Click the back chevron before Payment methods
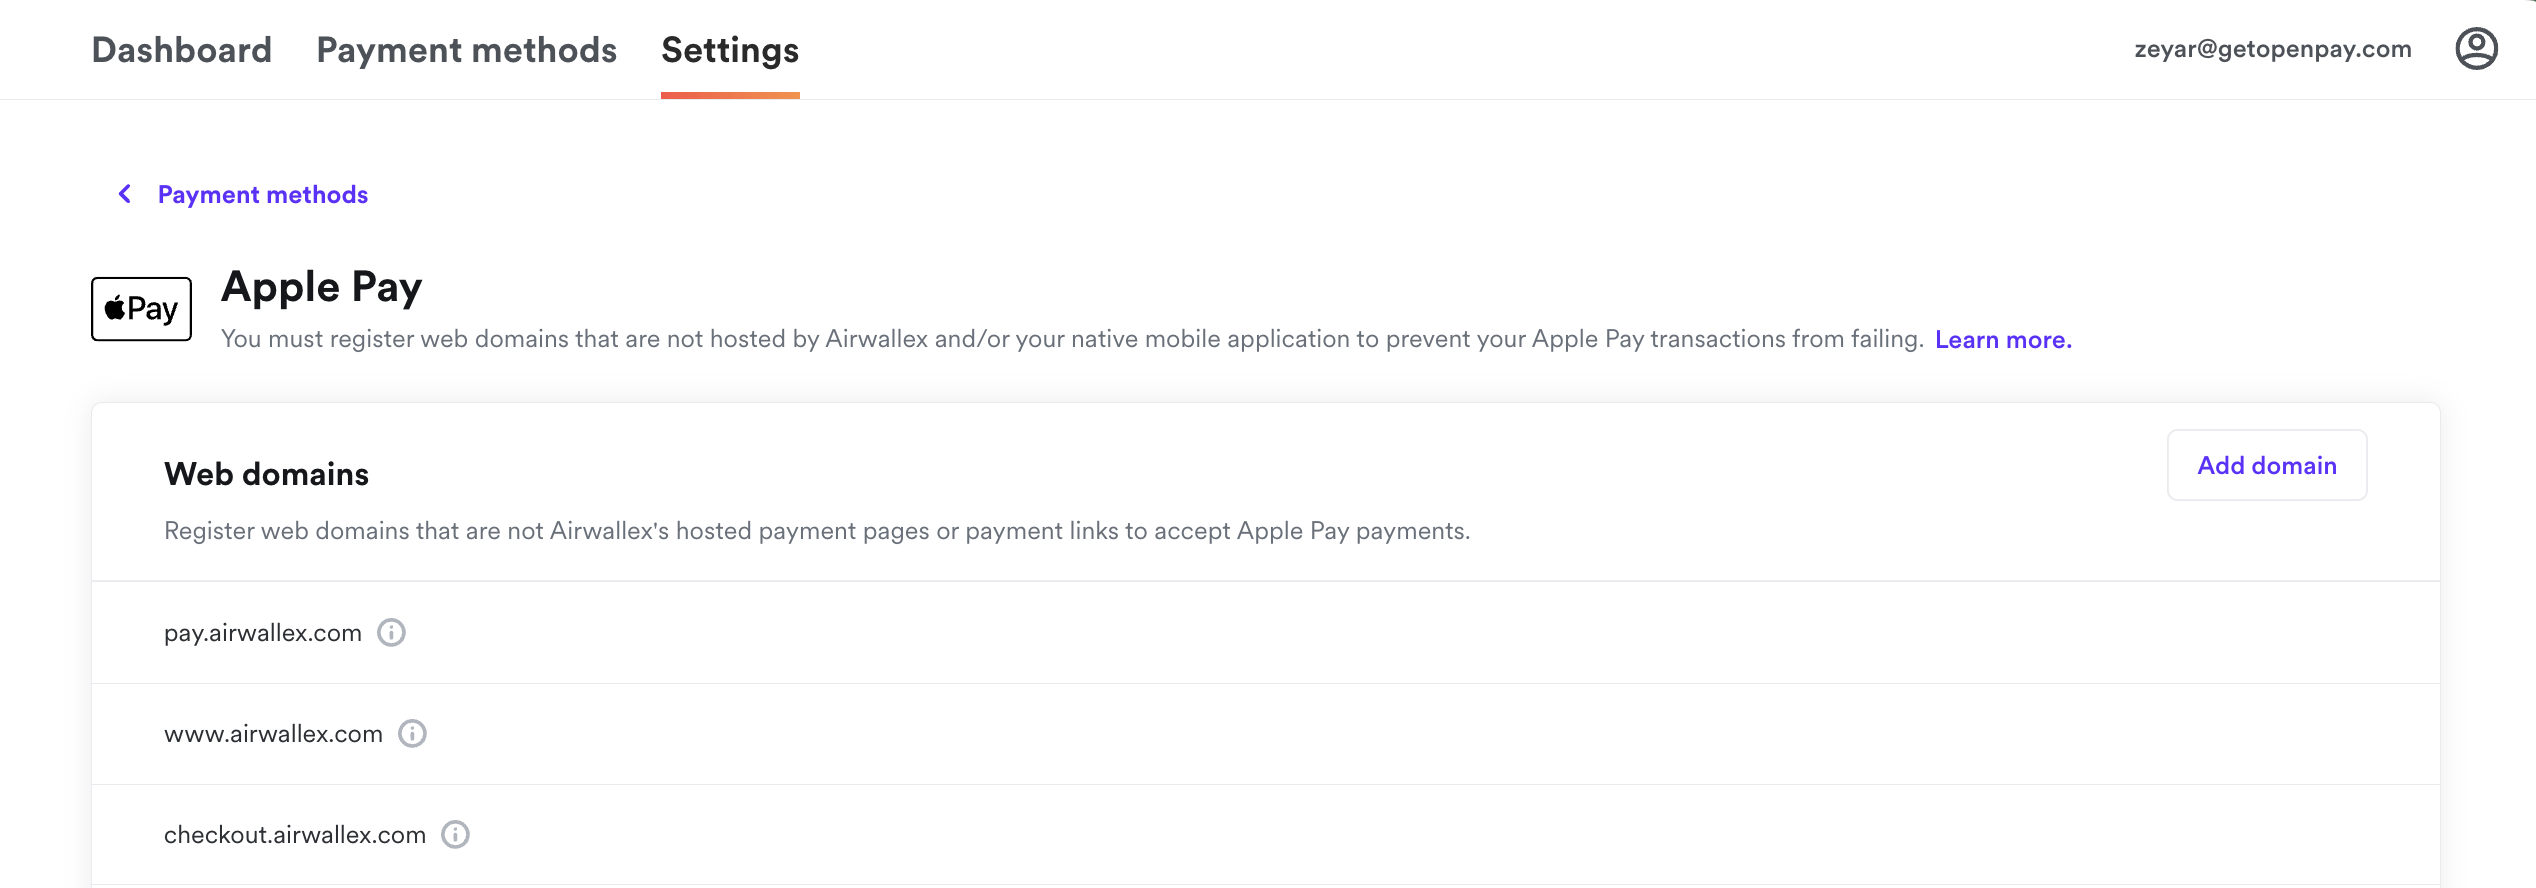Image resolution: width=2536 pixels, height=888 pixels. coord(125,194)
